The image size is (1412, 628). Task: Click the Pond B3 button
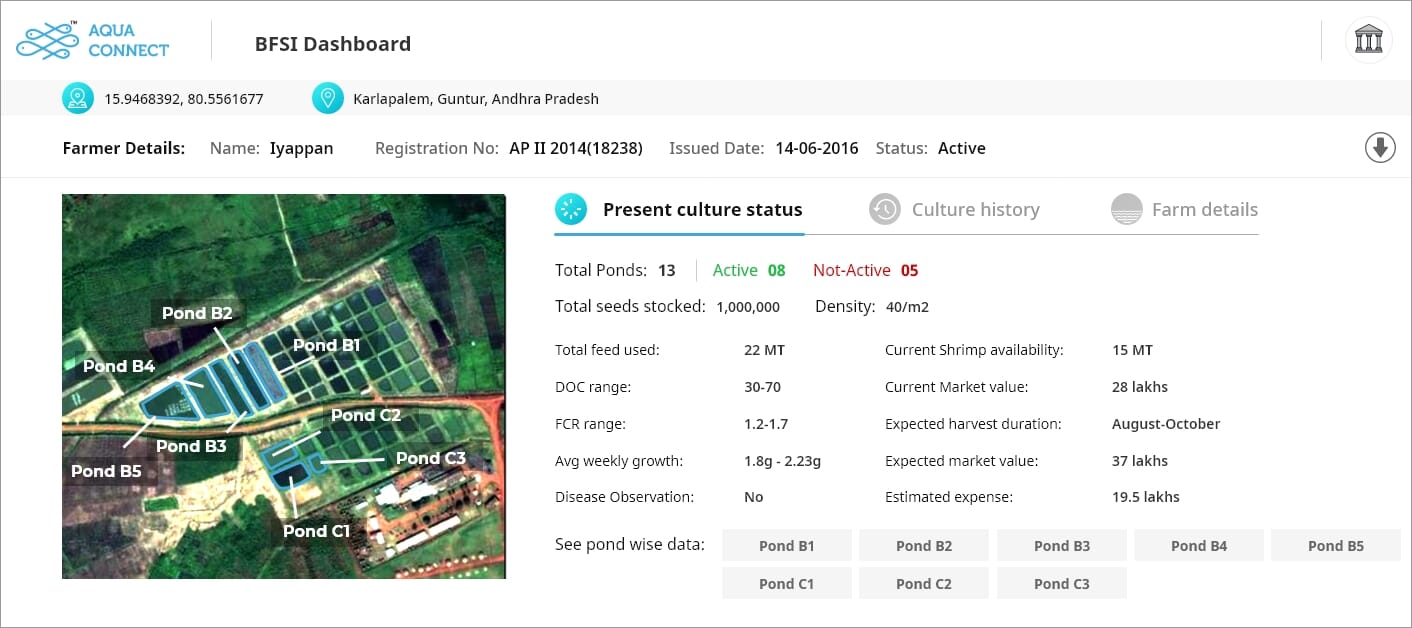click(x=1061, y=546)
